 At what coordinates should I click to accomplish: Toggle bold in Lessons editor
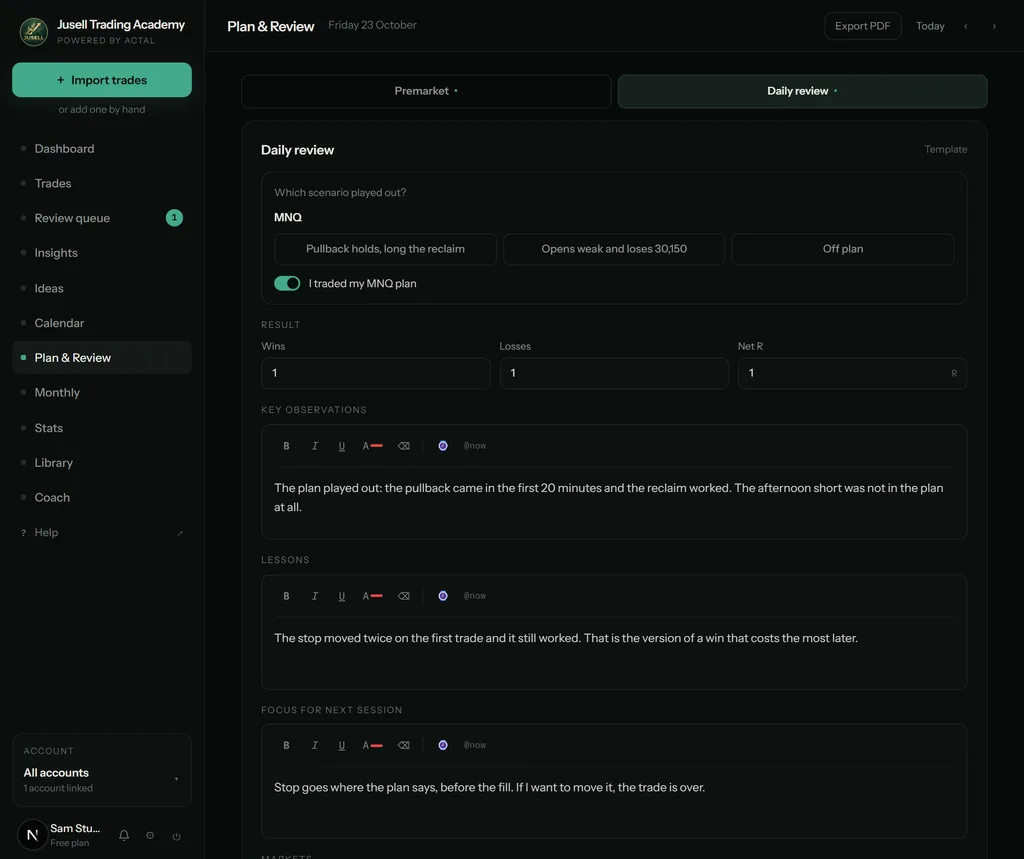click(286, 596)
